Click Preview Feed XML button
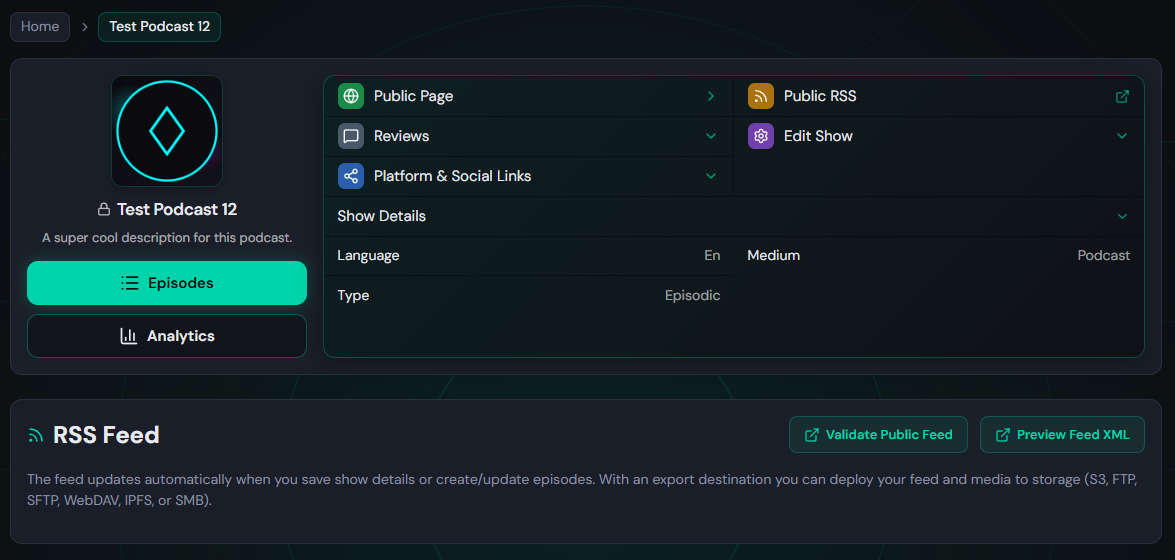Viewport: 1175px width, 560px height. click(1062, 435)
